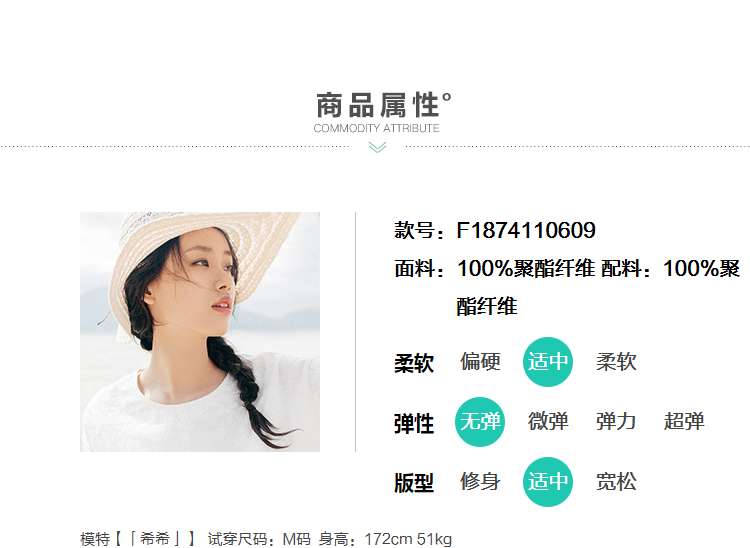This screenshot has height=548, width=750.
Task: Click the 版型 row label
Action: tap(414, 483)
